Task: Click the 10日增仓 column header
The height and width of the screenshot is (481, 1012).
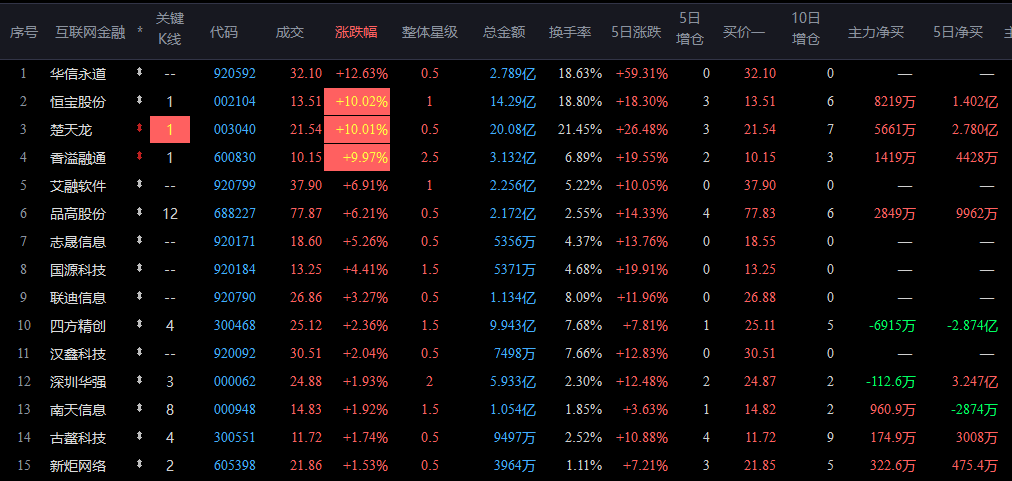Action: coord(806,30)
